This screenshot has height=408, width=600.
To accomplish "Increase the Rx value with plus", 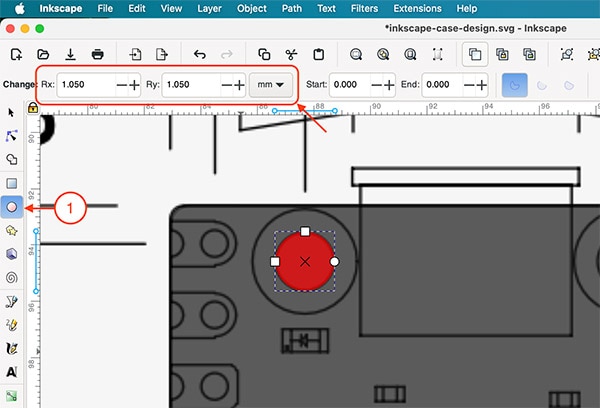I will click(135, 86).
